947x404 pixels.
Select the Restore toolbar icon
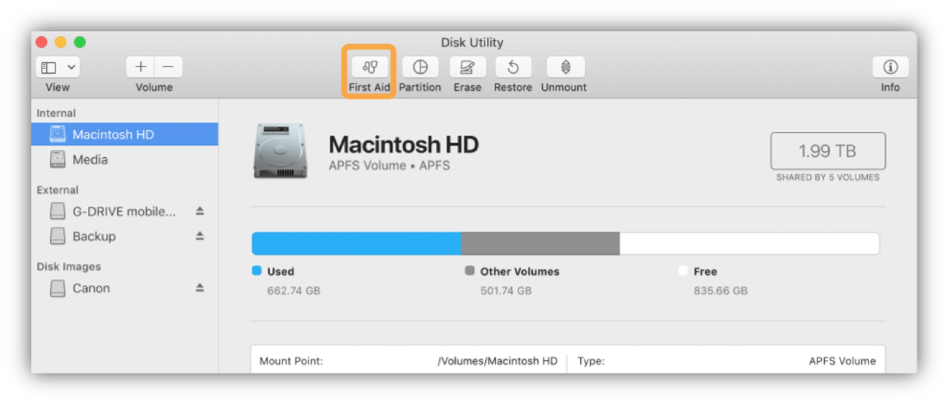(x=513, y=67)
